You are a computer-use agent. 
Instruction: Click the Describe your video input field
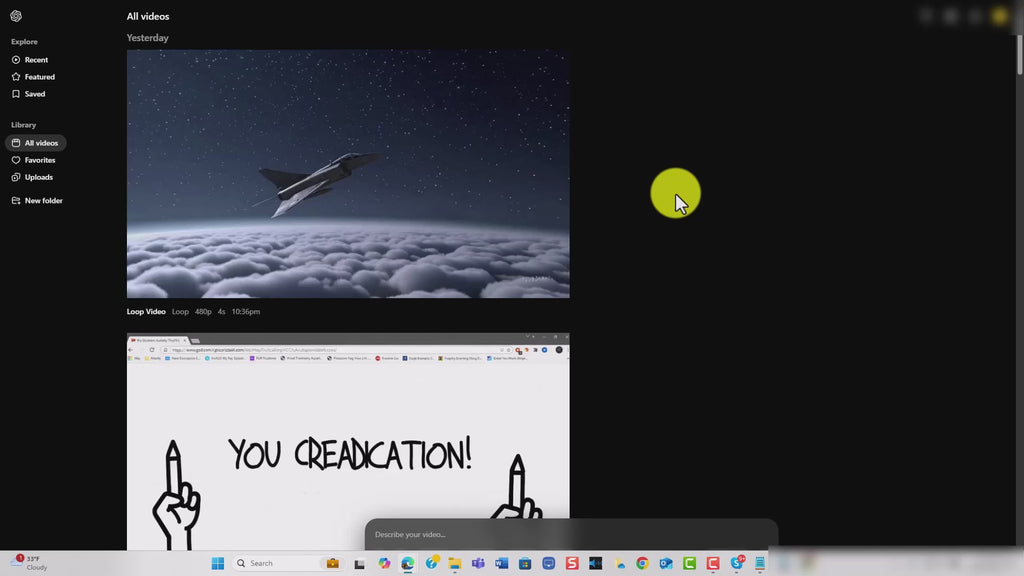coord(570,534)
